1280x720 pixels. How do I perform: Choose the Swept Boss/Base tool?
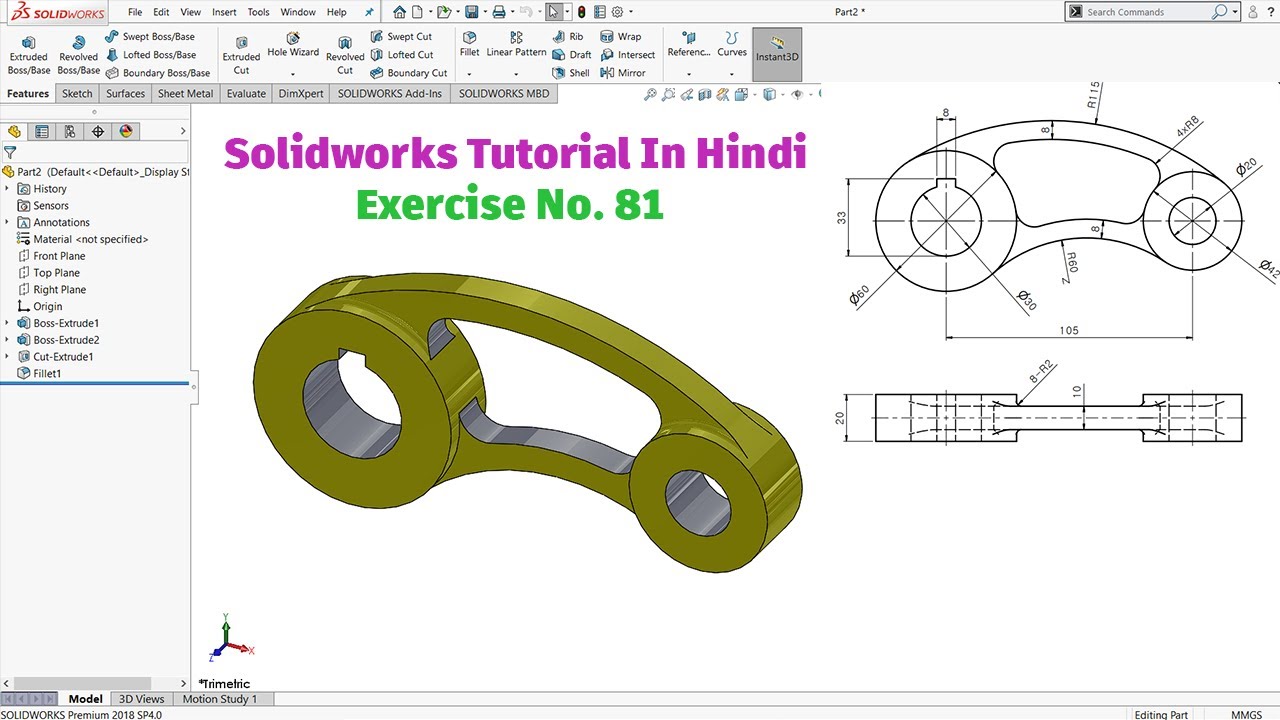point(150,37)
